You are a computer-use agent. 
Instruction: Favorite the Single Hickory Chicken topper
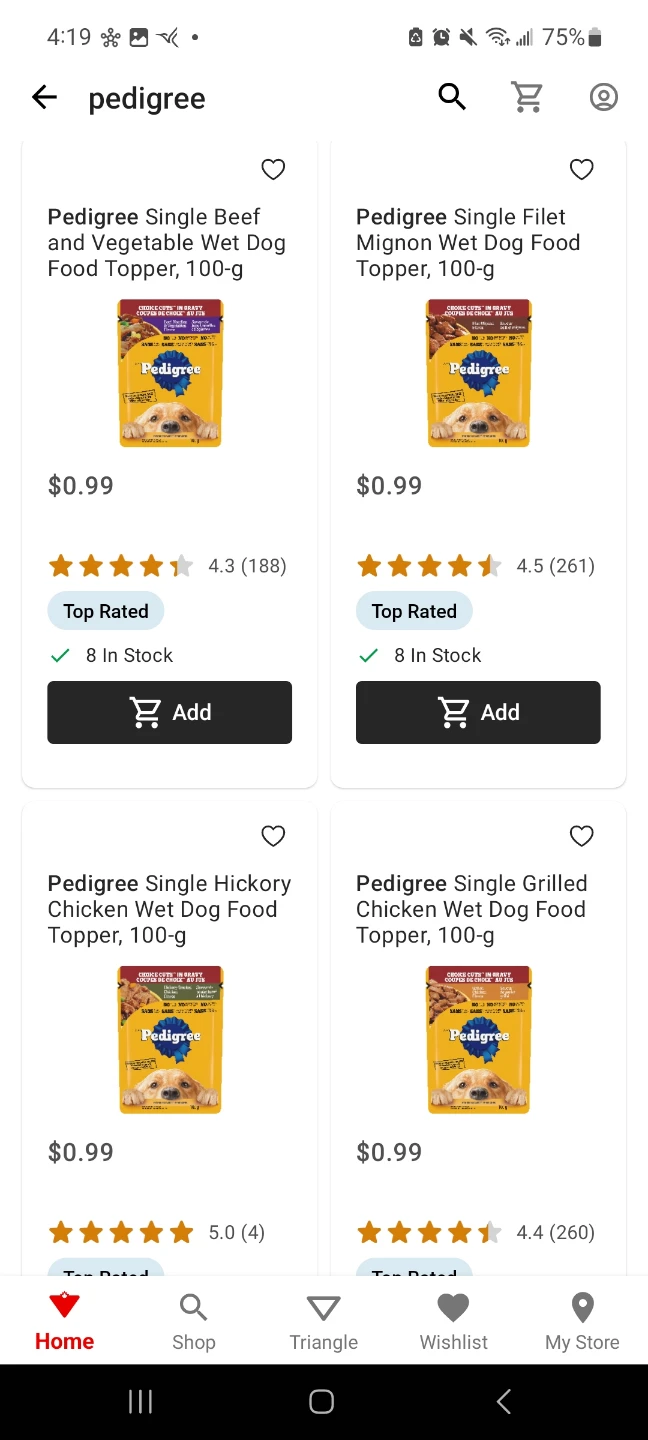(x=273, y=835)
